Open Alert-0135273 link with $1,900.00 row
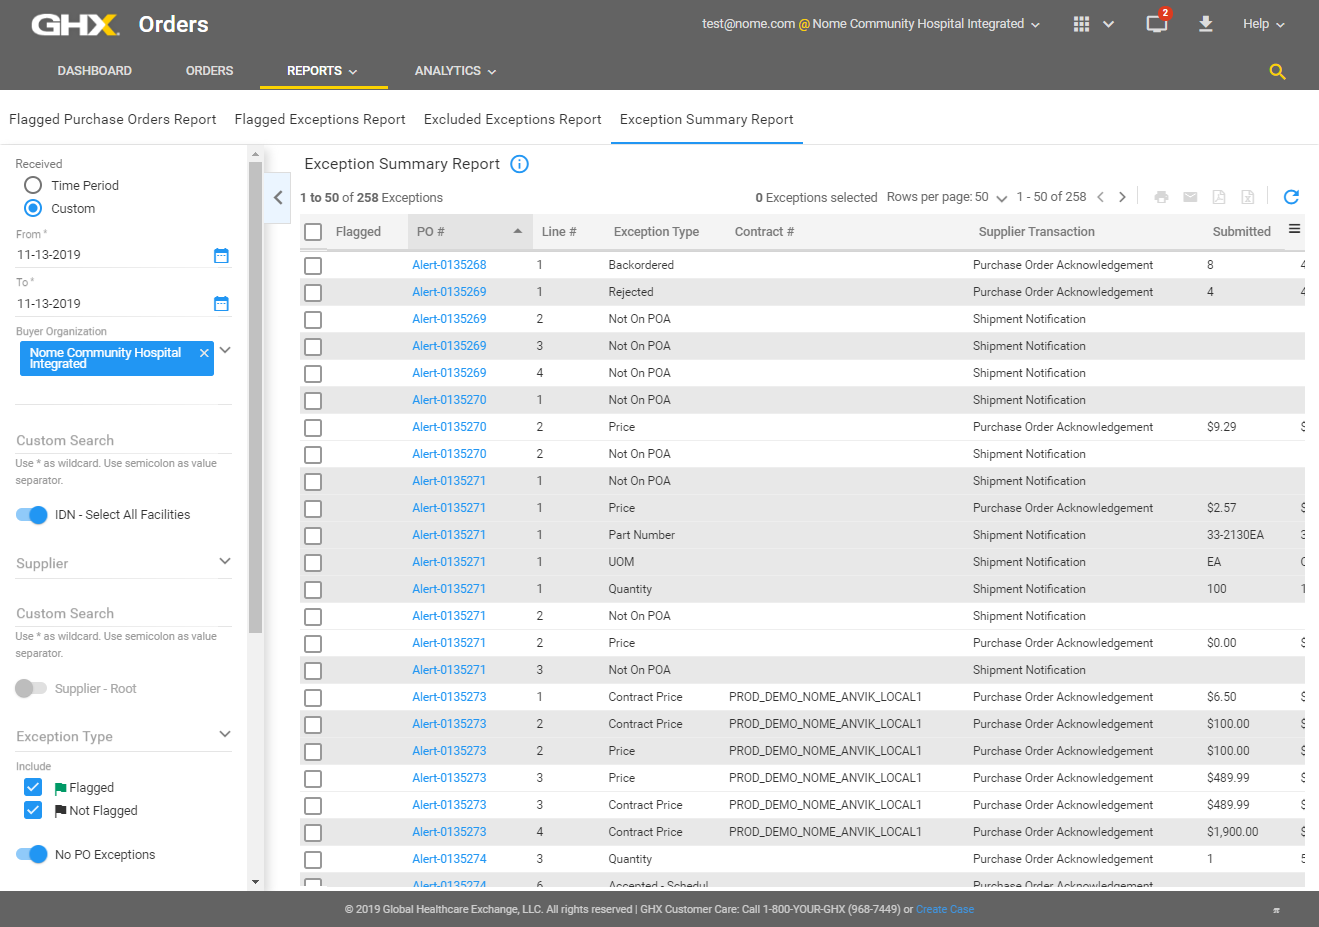 [x=449, y=832]
